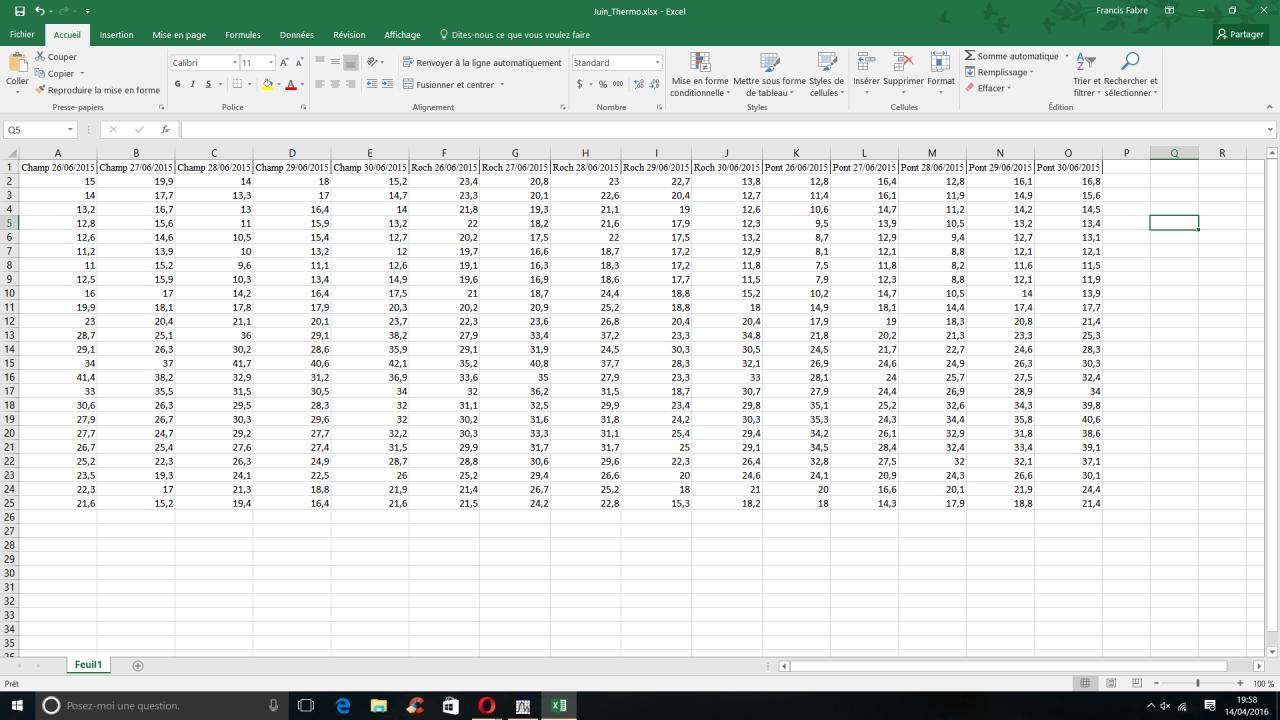Click Fusionner et centrer

[x=448, y=85]
